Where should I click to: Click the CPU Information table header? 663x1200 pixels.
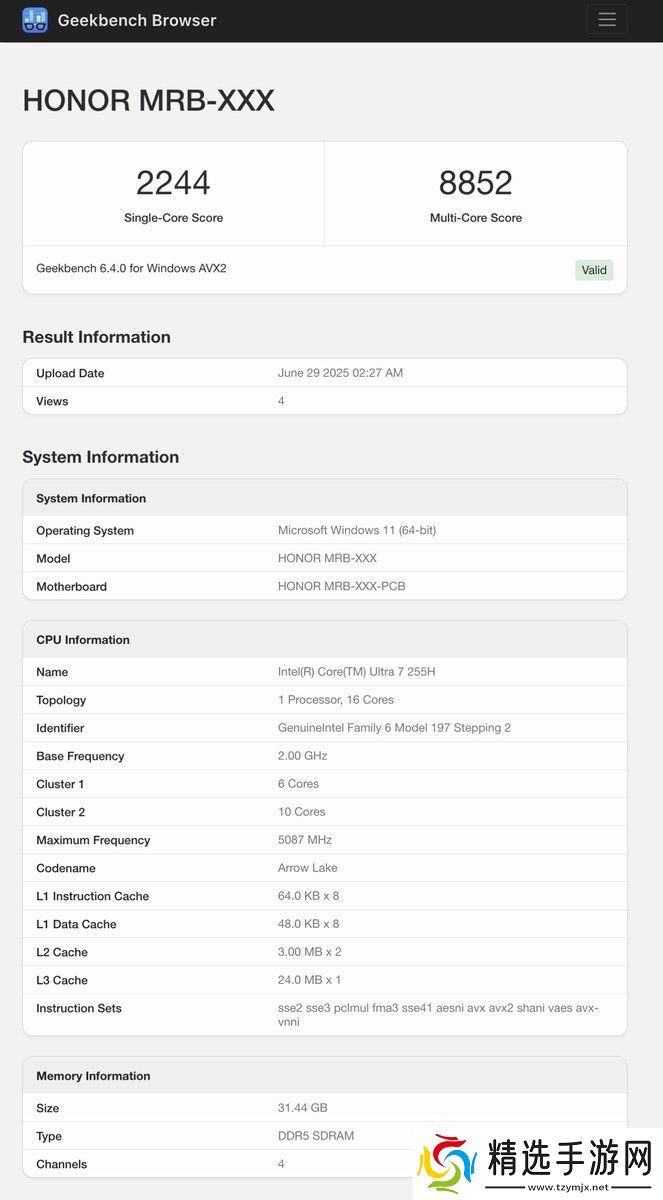pos(83,640)
